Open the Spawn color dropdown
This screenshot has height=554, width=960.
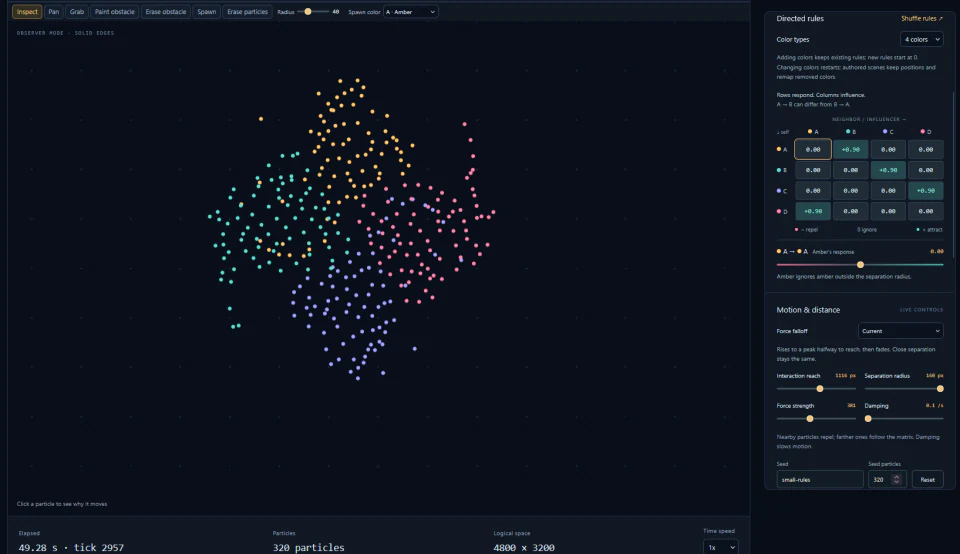411,12
